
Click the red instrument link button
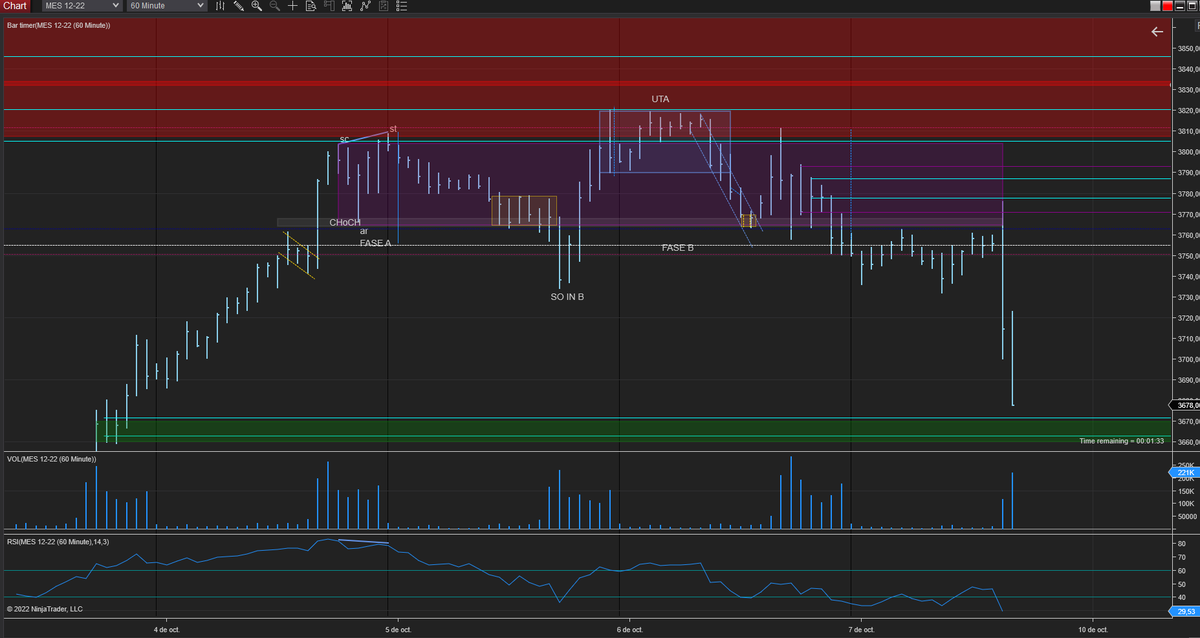1168,6
